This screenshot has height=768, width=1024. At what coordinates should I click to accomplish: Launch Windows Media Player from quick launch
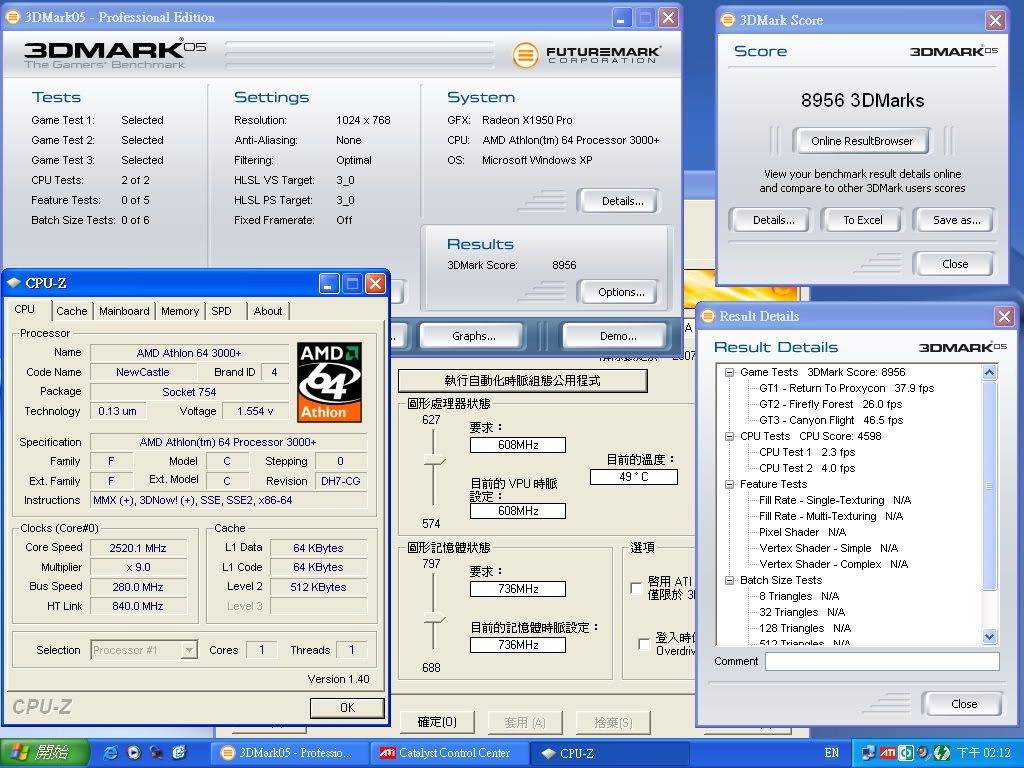[133, 753]
